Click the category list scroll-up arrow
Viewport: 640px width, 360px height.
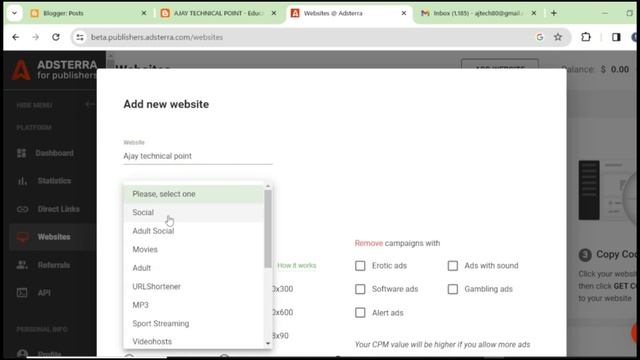pos(268,186)
